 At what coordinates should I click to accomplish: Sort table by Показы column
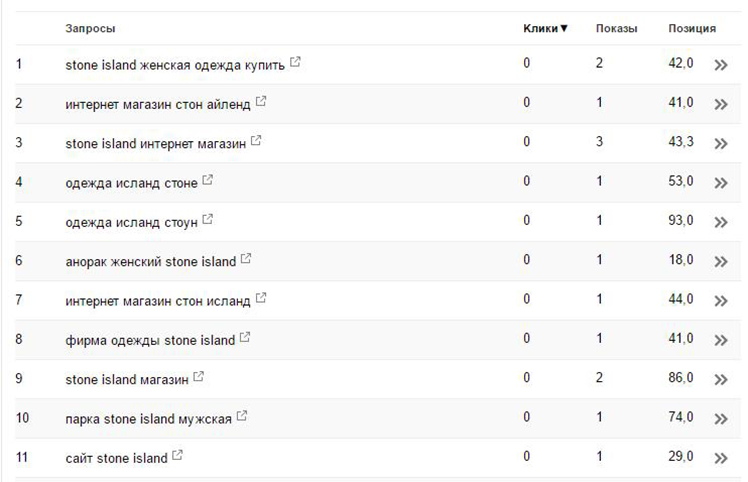(x=616, y=29)
